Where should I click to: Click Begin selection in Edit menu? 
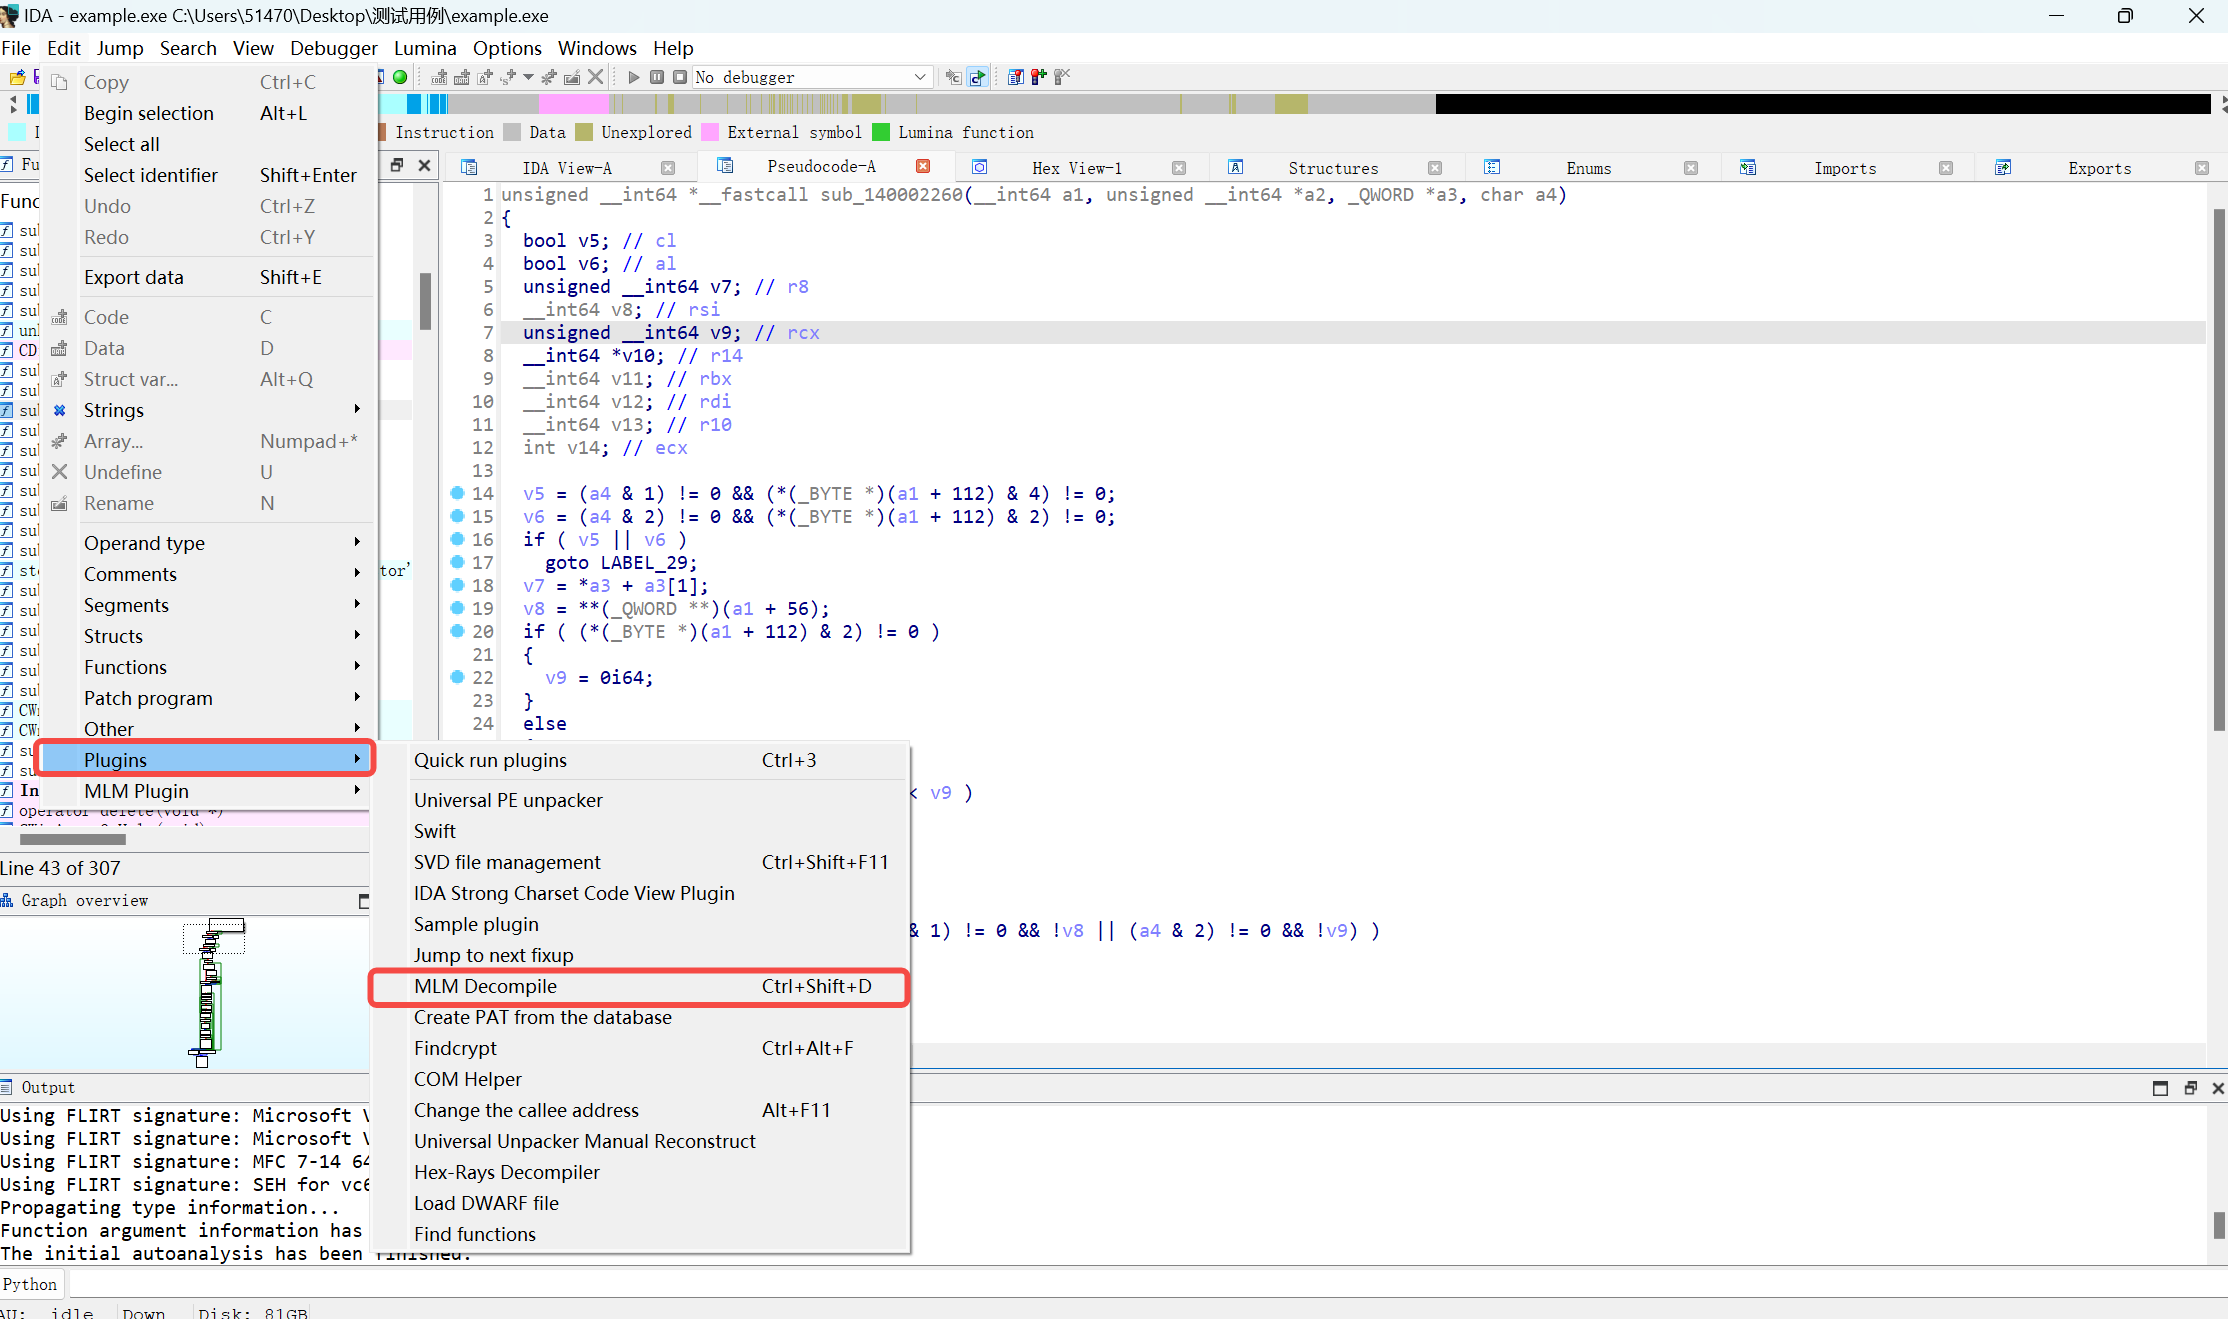(x=208, y=113)
